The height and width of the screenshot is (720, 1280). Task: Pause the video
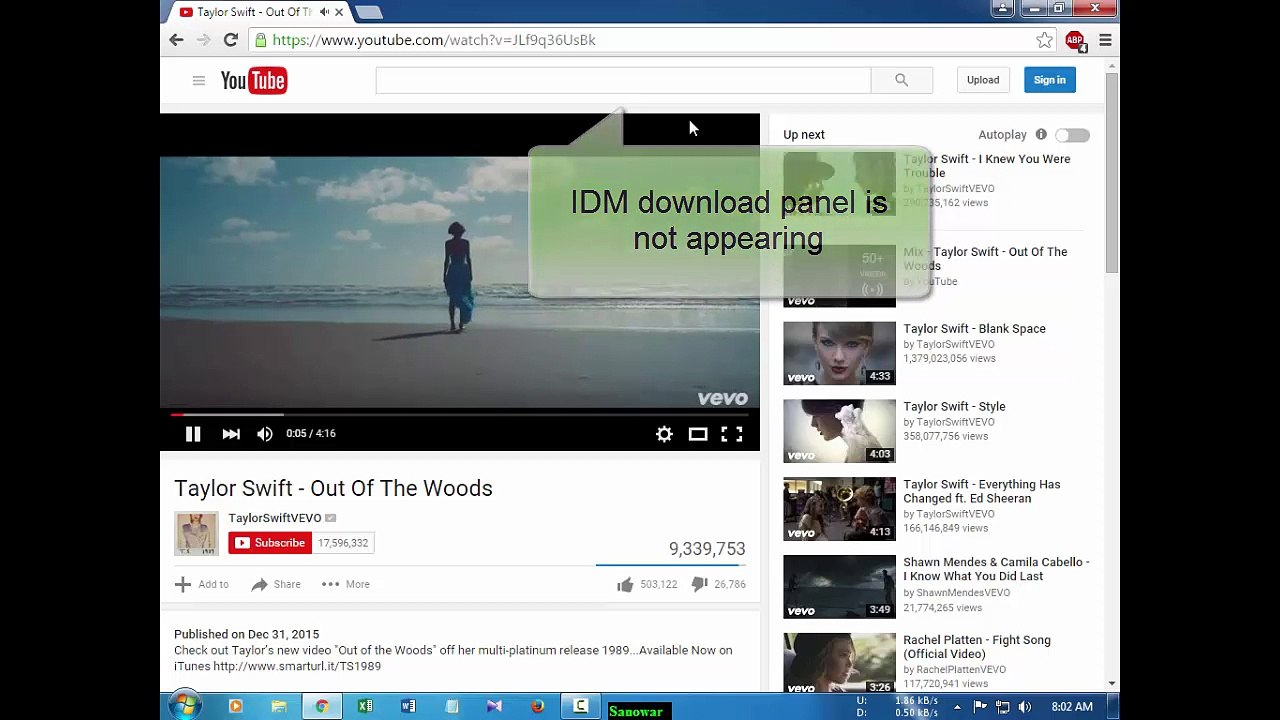pyautogui.click(x=193, y=434)
